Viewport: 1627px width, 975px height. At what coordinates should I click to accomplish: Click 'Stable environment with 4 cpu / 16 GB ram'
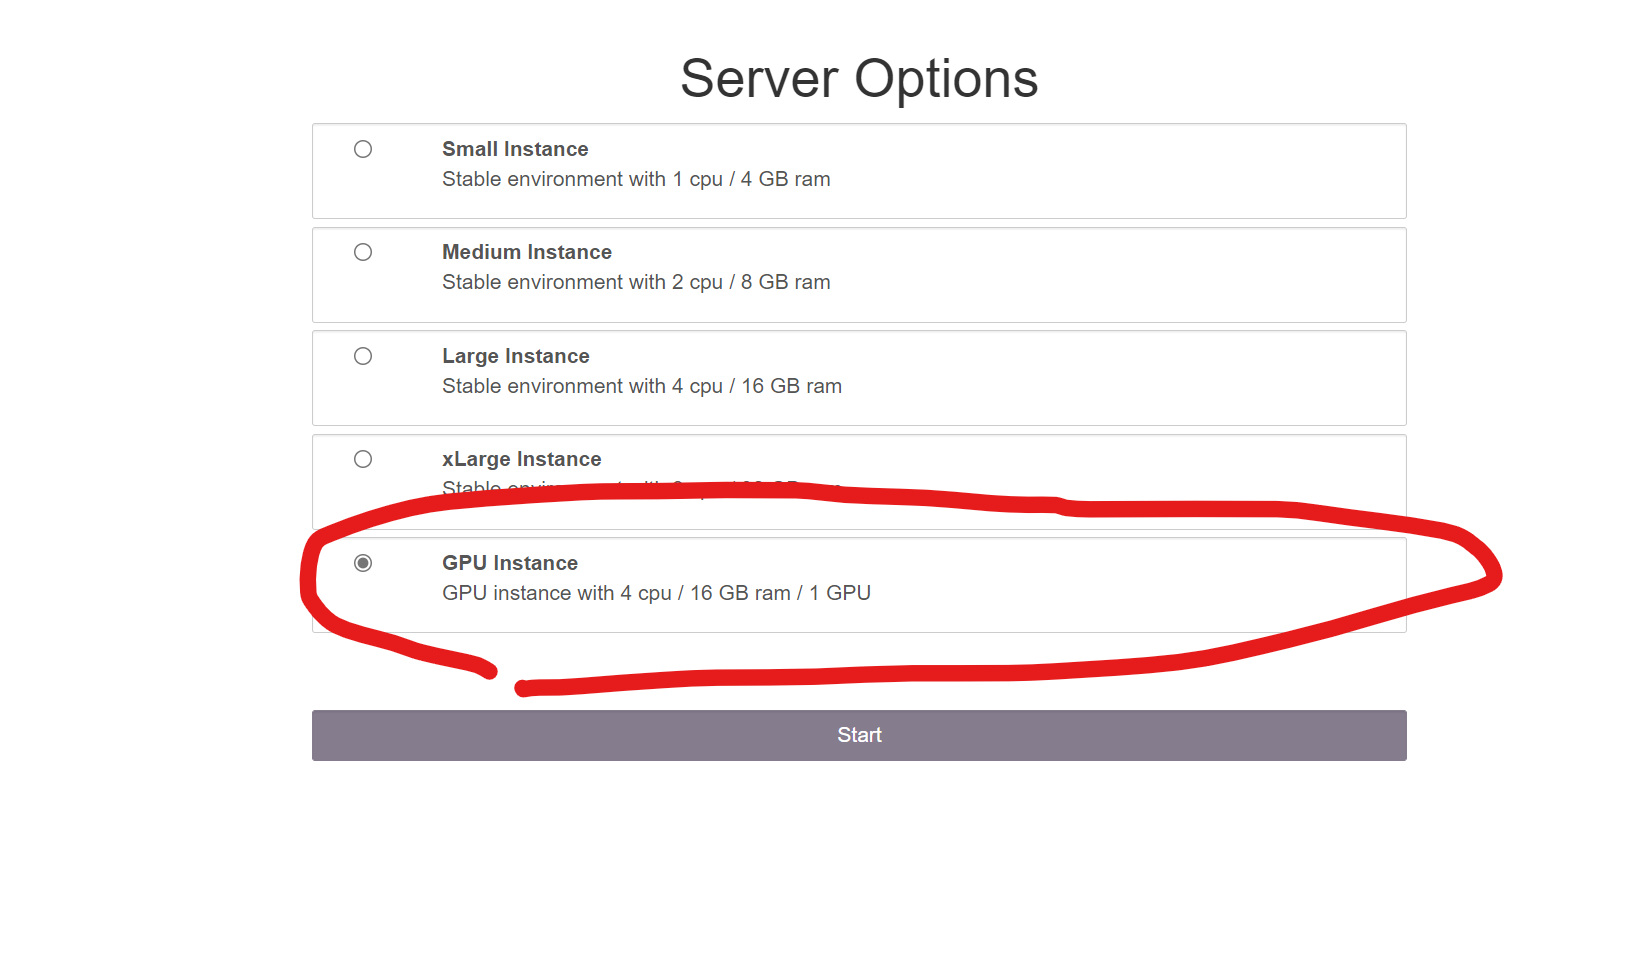click(x=642, y=386)
